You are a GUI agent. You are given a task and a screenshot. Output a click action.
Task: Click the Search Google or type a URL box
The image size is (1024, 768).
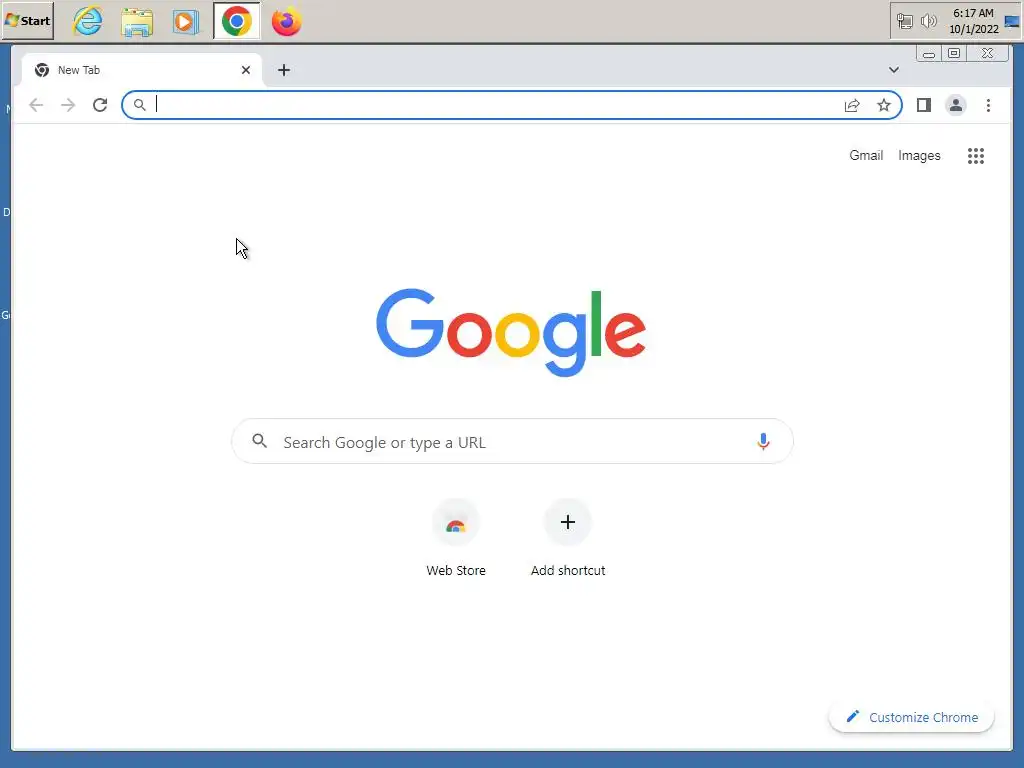(512, 441)
